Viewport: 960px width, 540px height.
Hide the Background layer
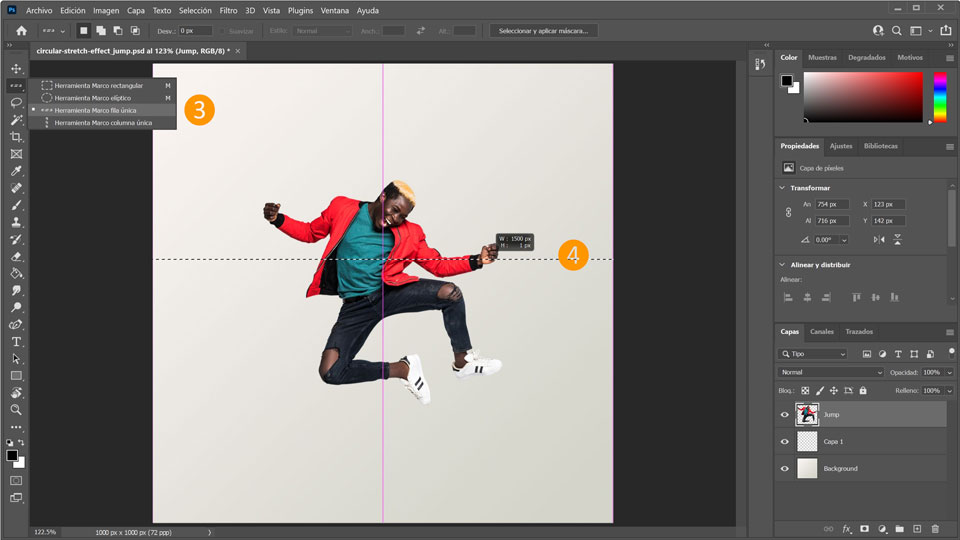[785, 468]
